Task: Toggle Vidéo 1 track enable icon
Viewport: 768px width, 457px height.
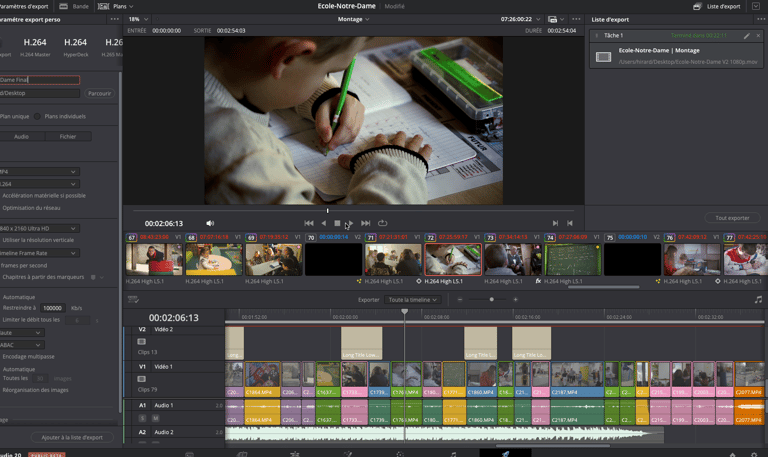Action: 142,379
